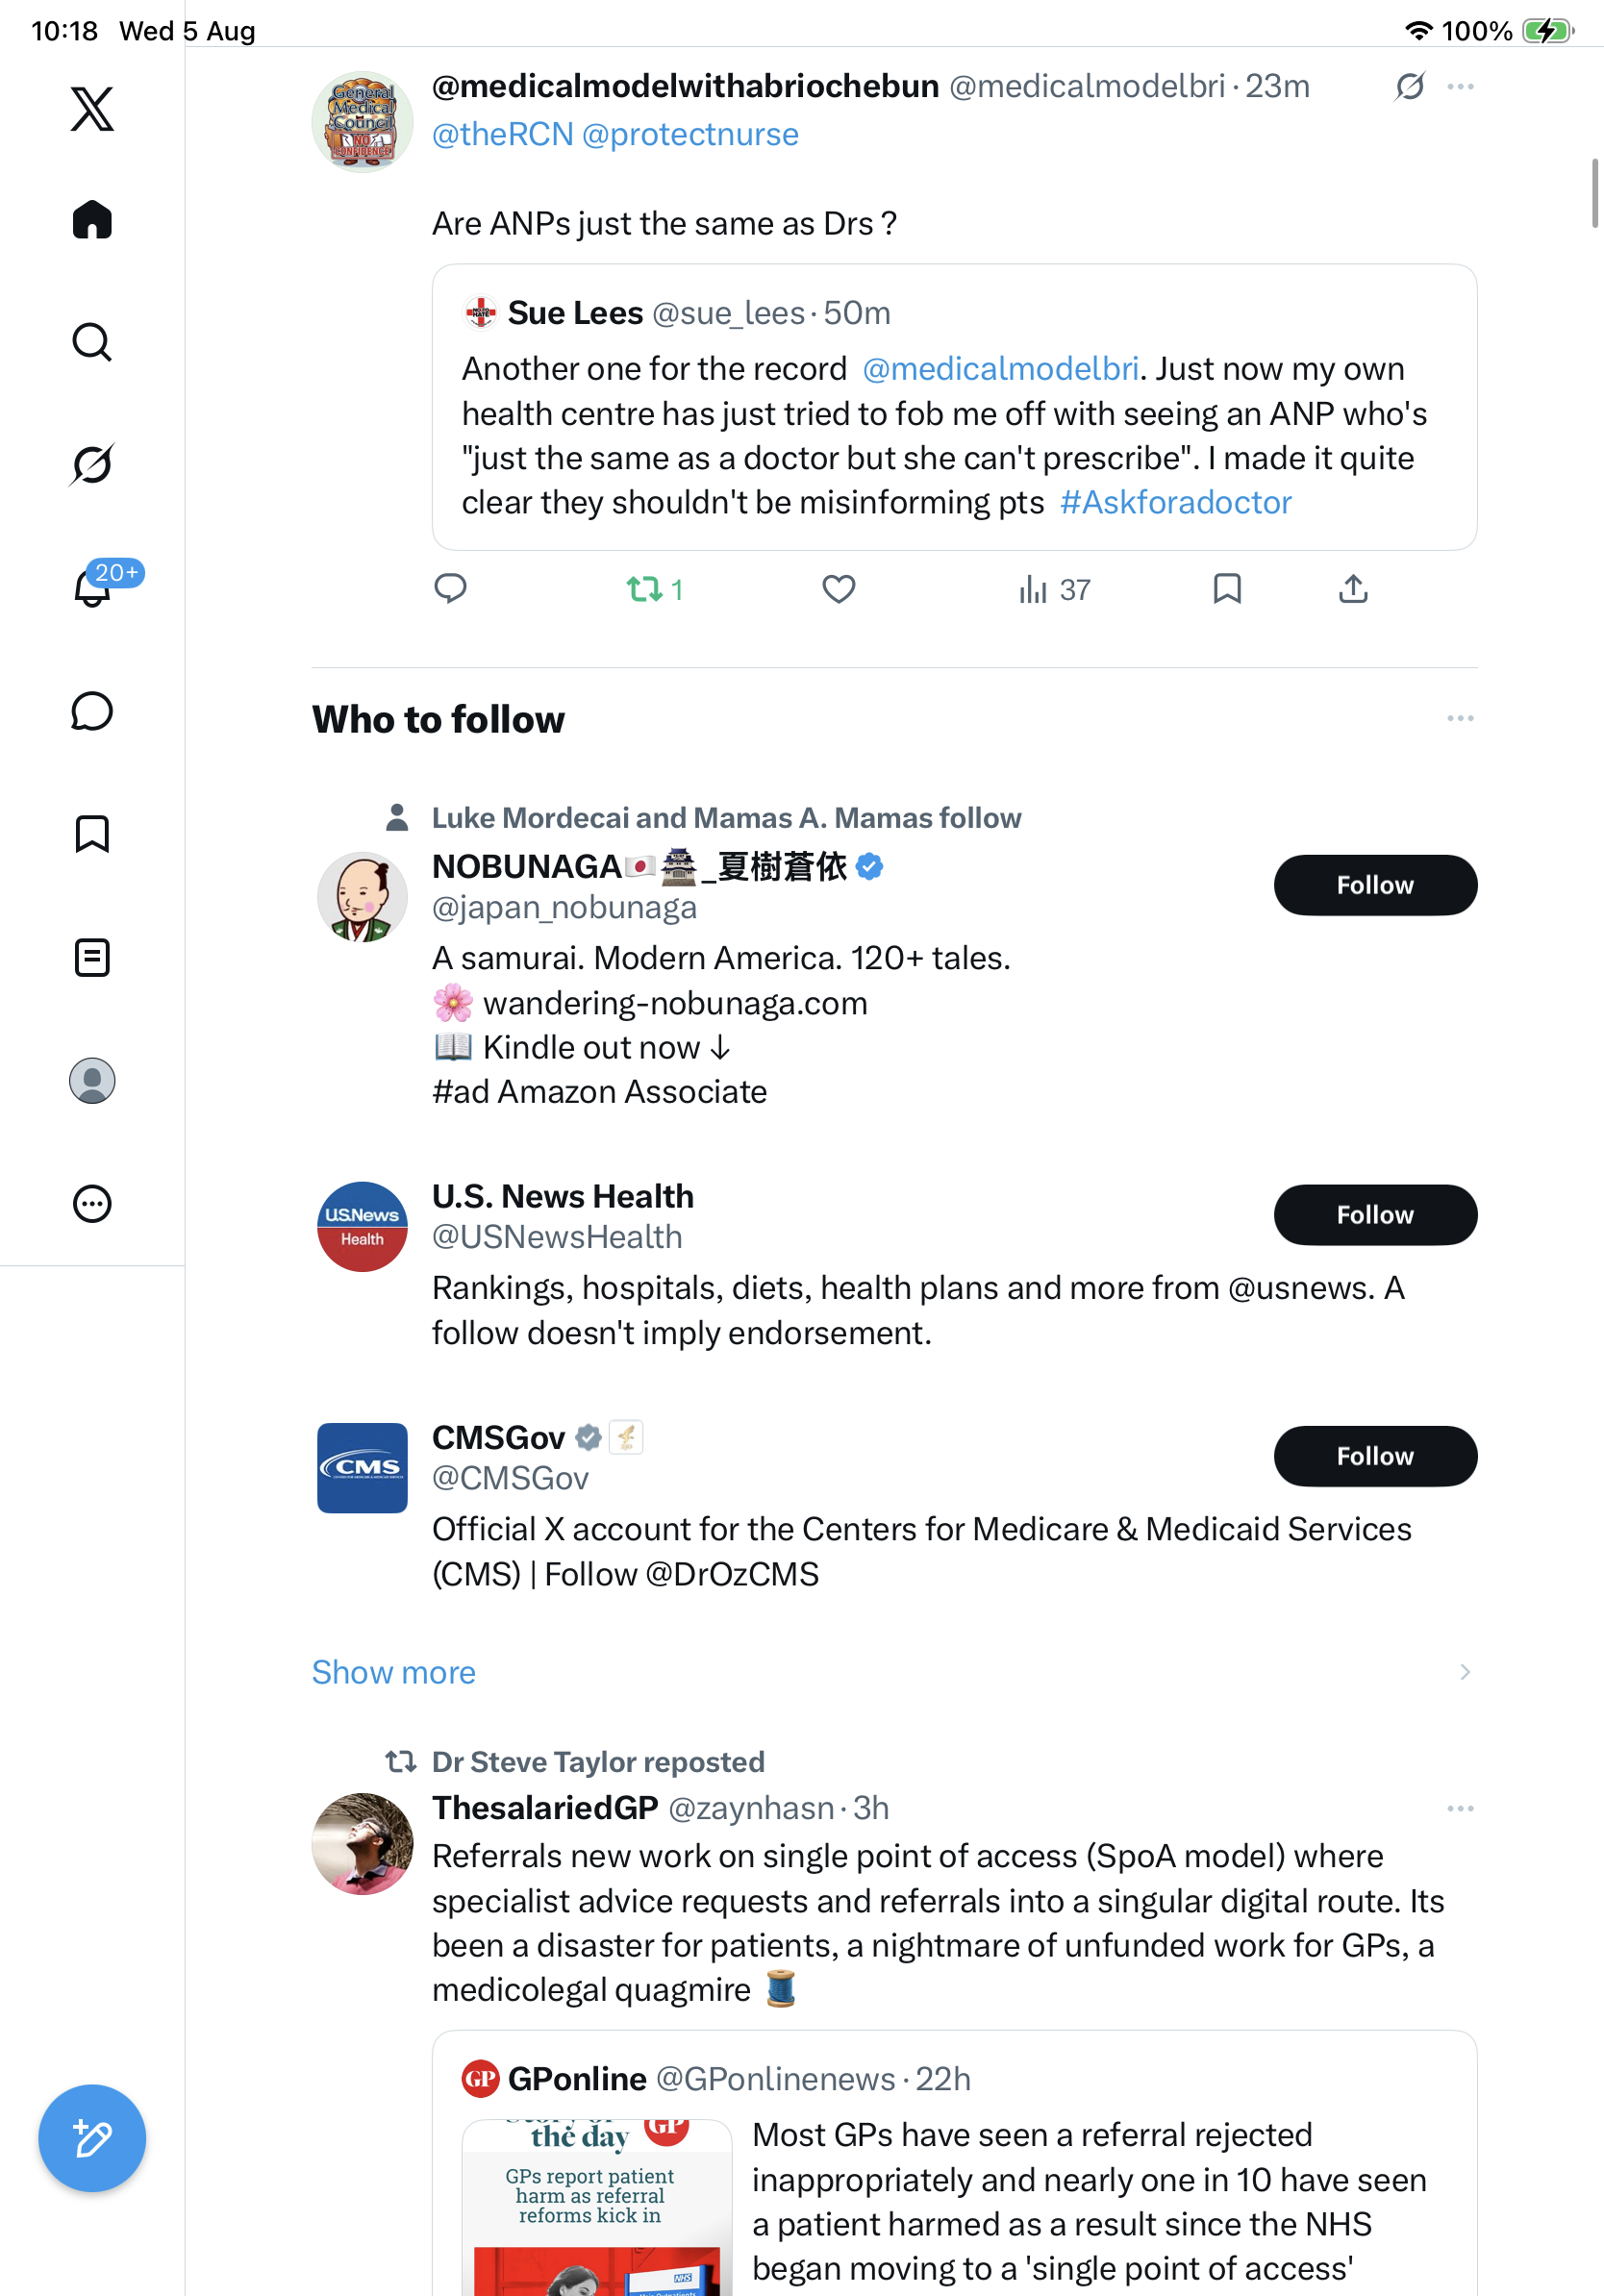Open the Grok icon in the sidebar
The width and height of the screenshot is (1604, 2296).
[x=92, y=465]
